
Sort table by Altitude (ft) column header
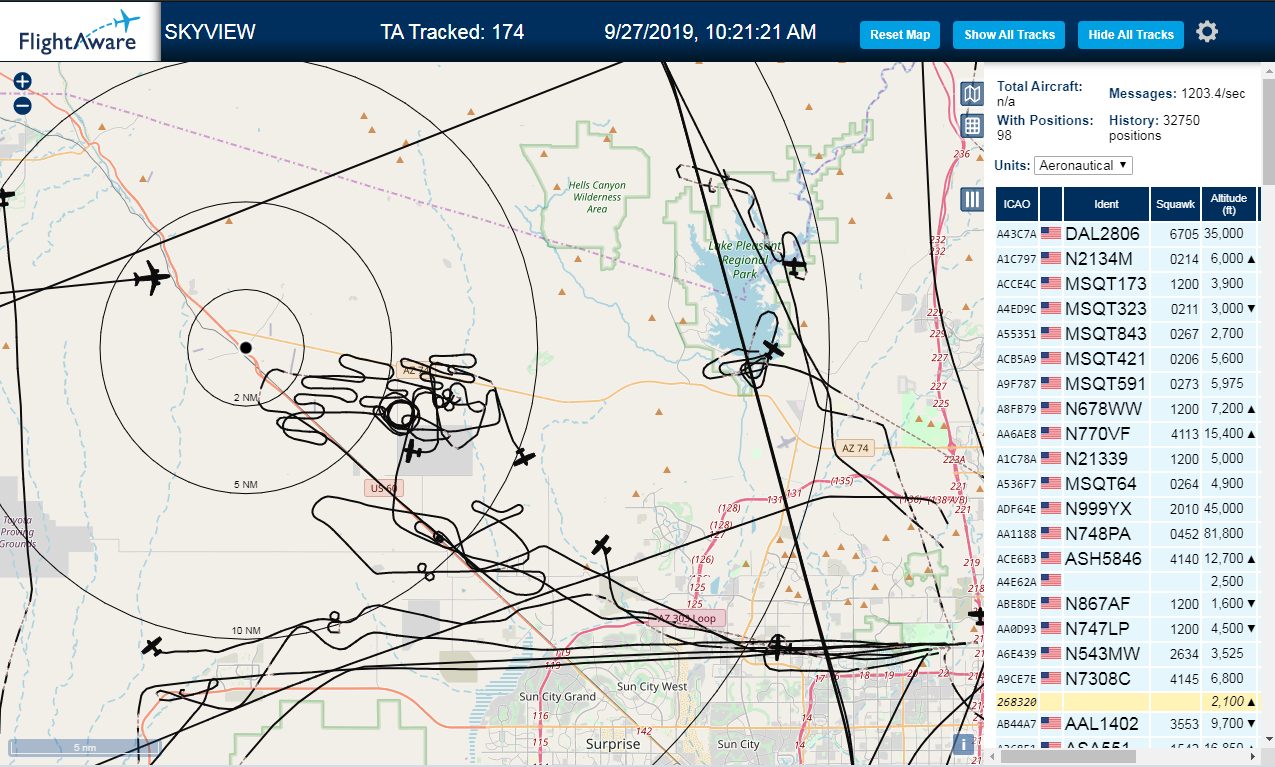[1228, 204]
